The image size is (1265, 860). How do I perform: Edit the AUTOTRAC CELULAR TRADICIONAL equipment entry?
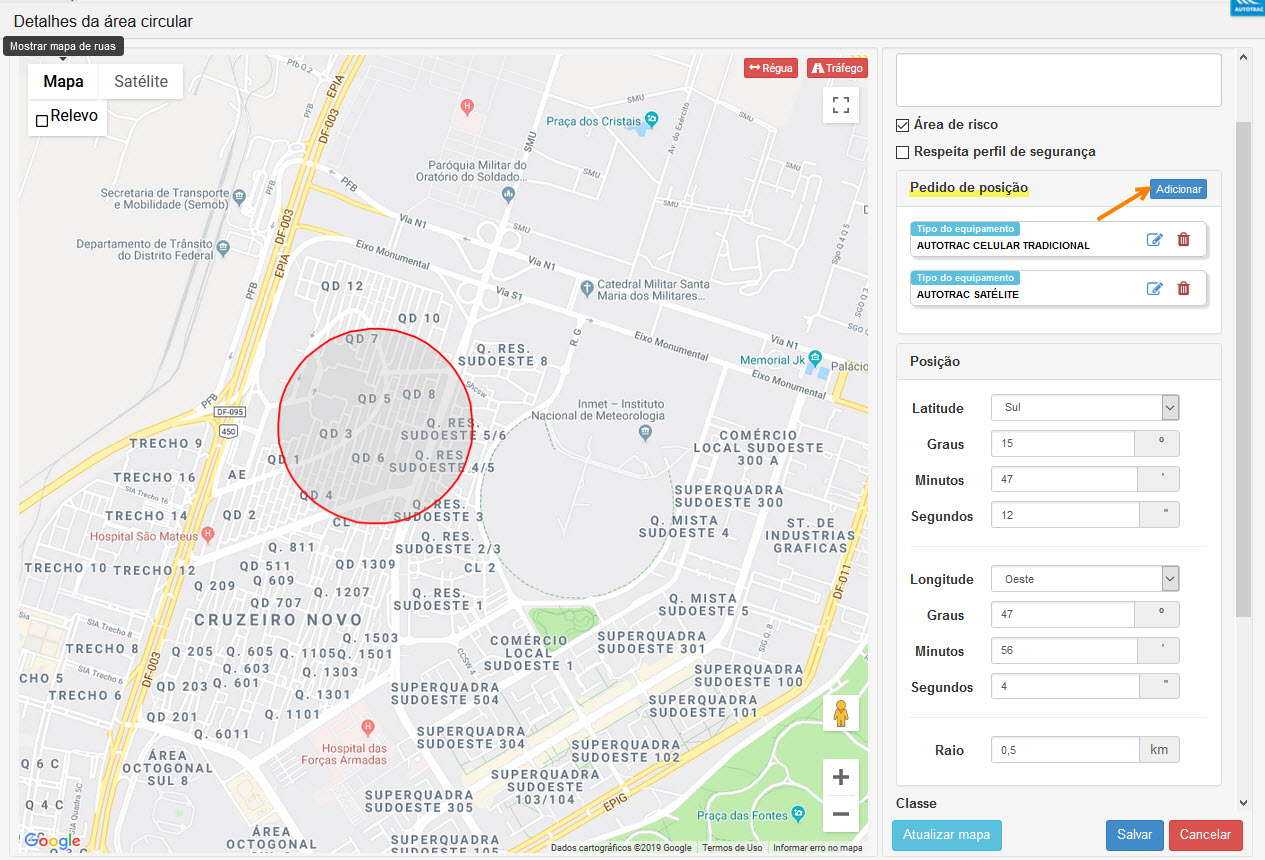(x=1155, y=239)
